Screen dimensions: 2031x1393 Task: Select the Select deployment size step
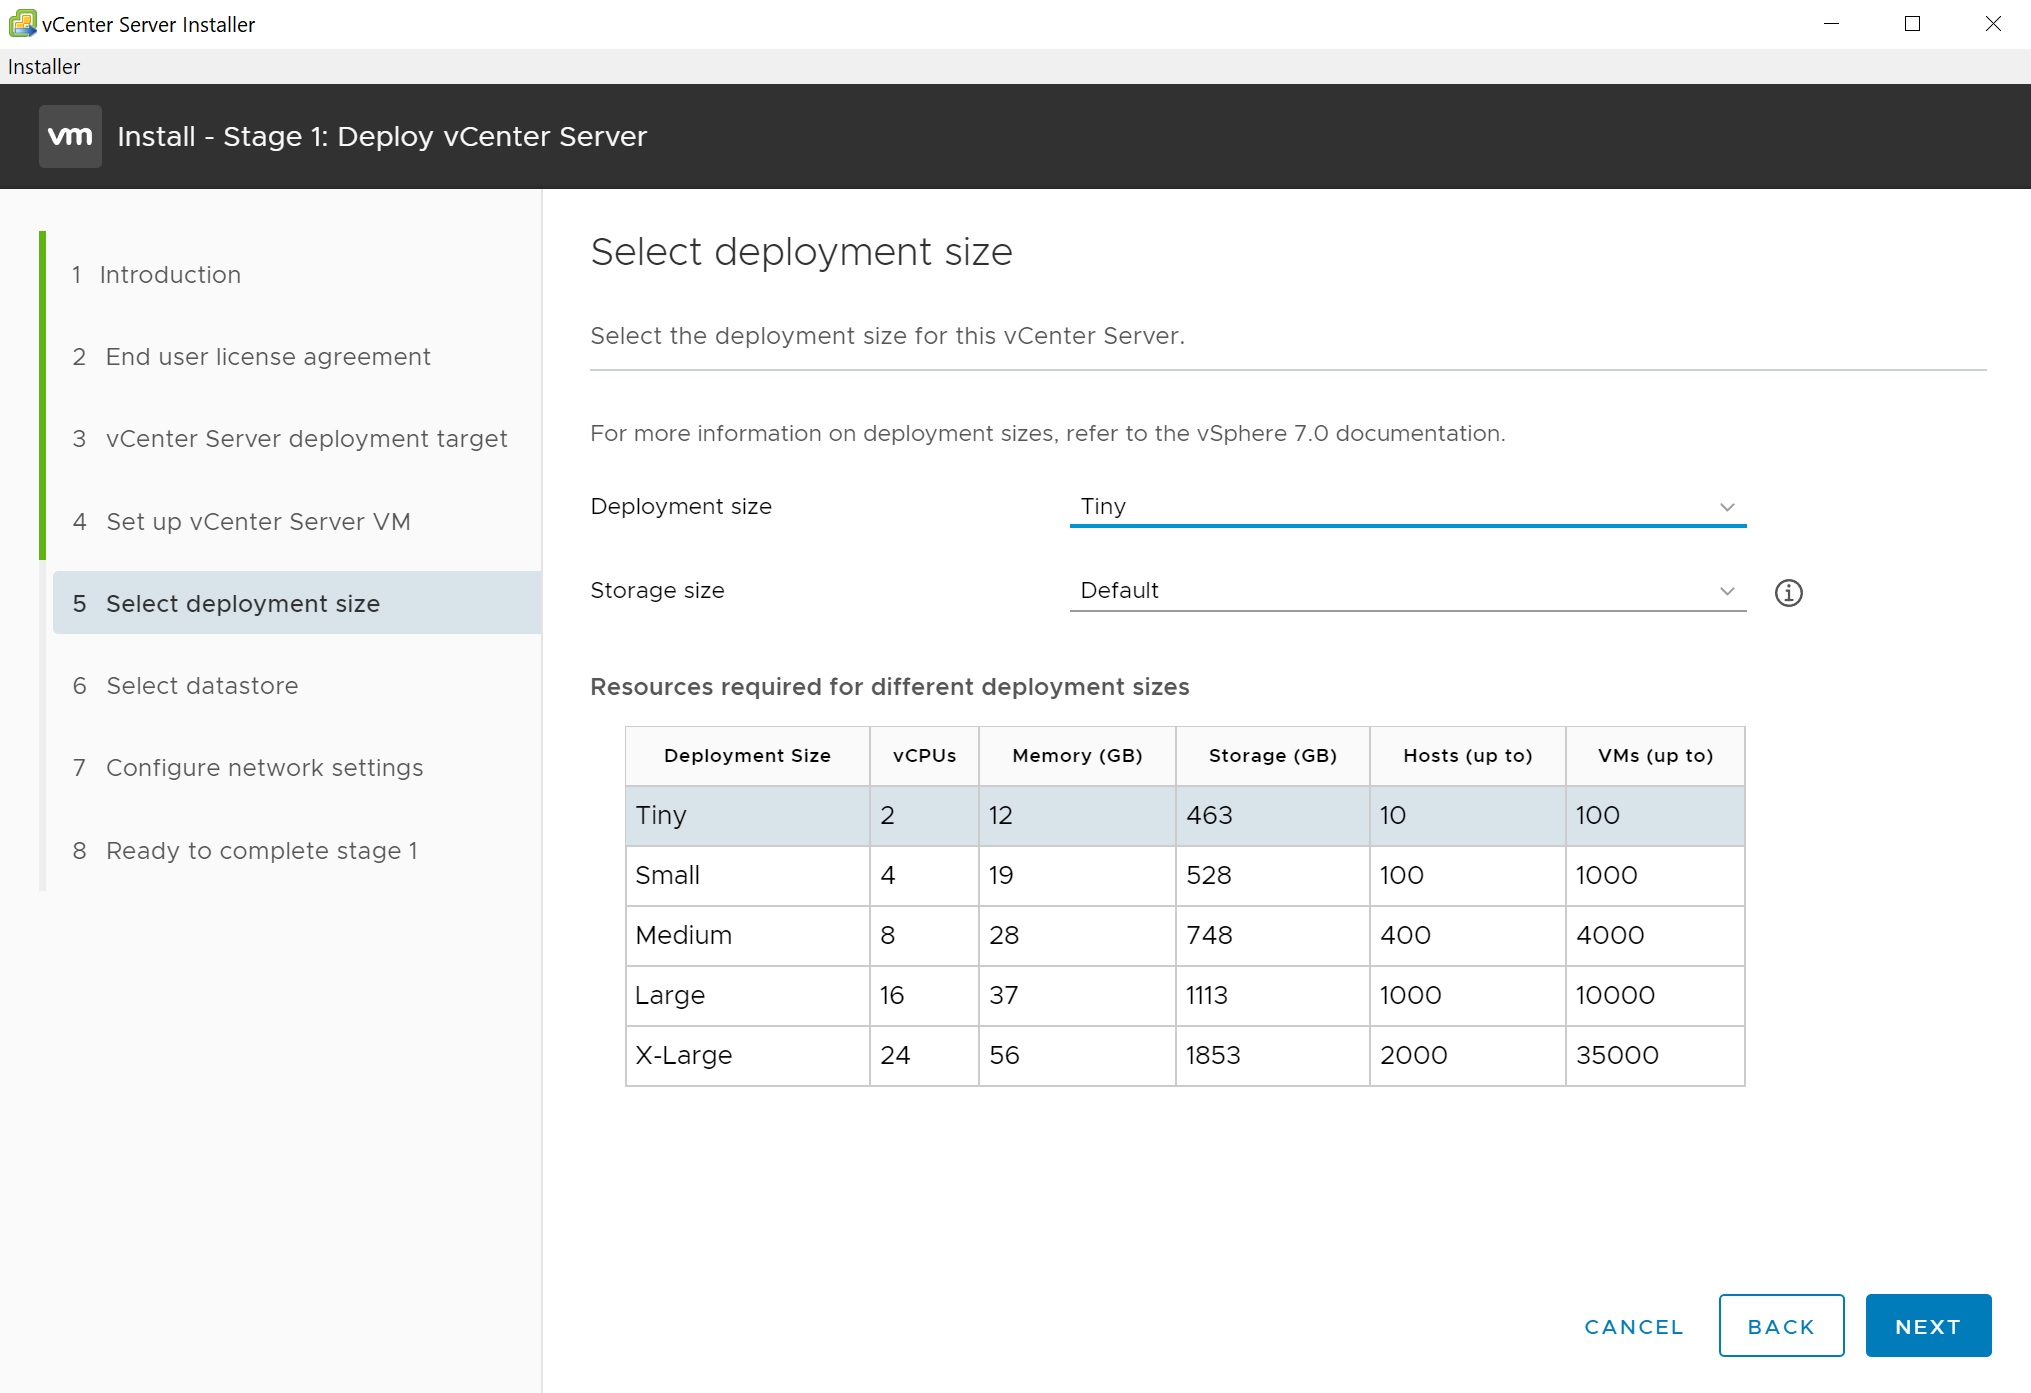pyautogui.click(x=297, y=603)
